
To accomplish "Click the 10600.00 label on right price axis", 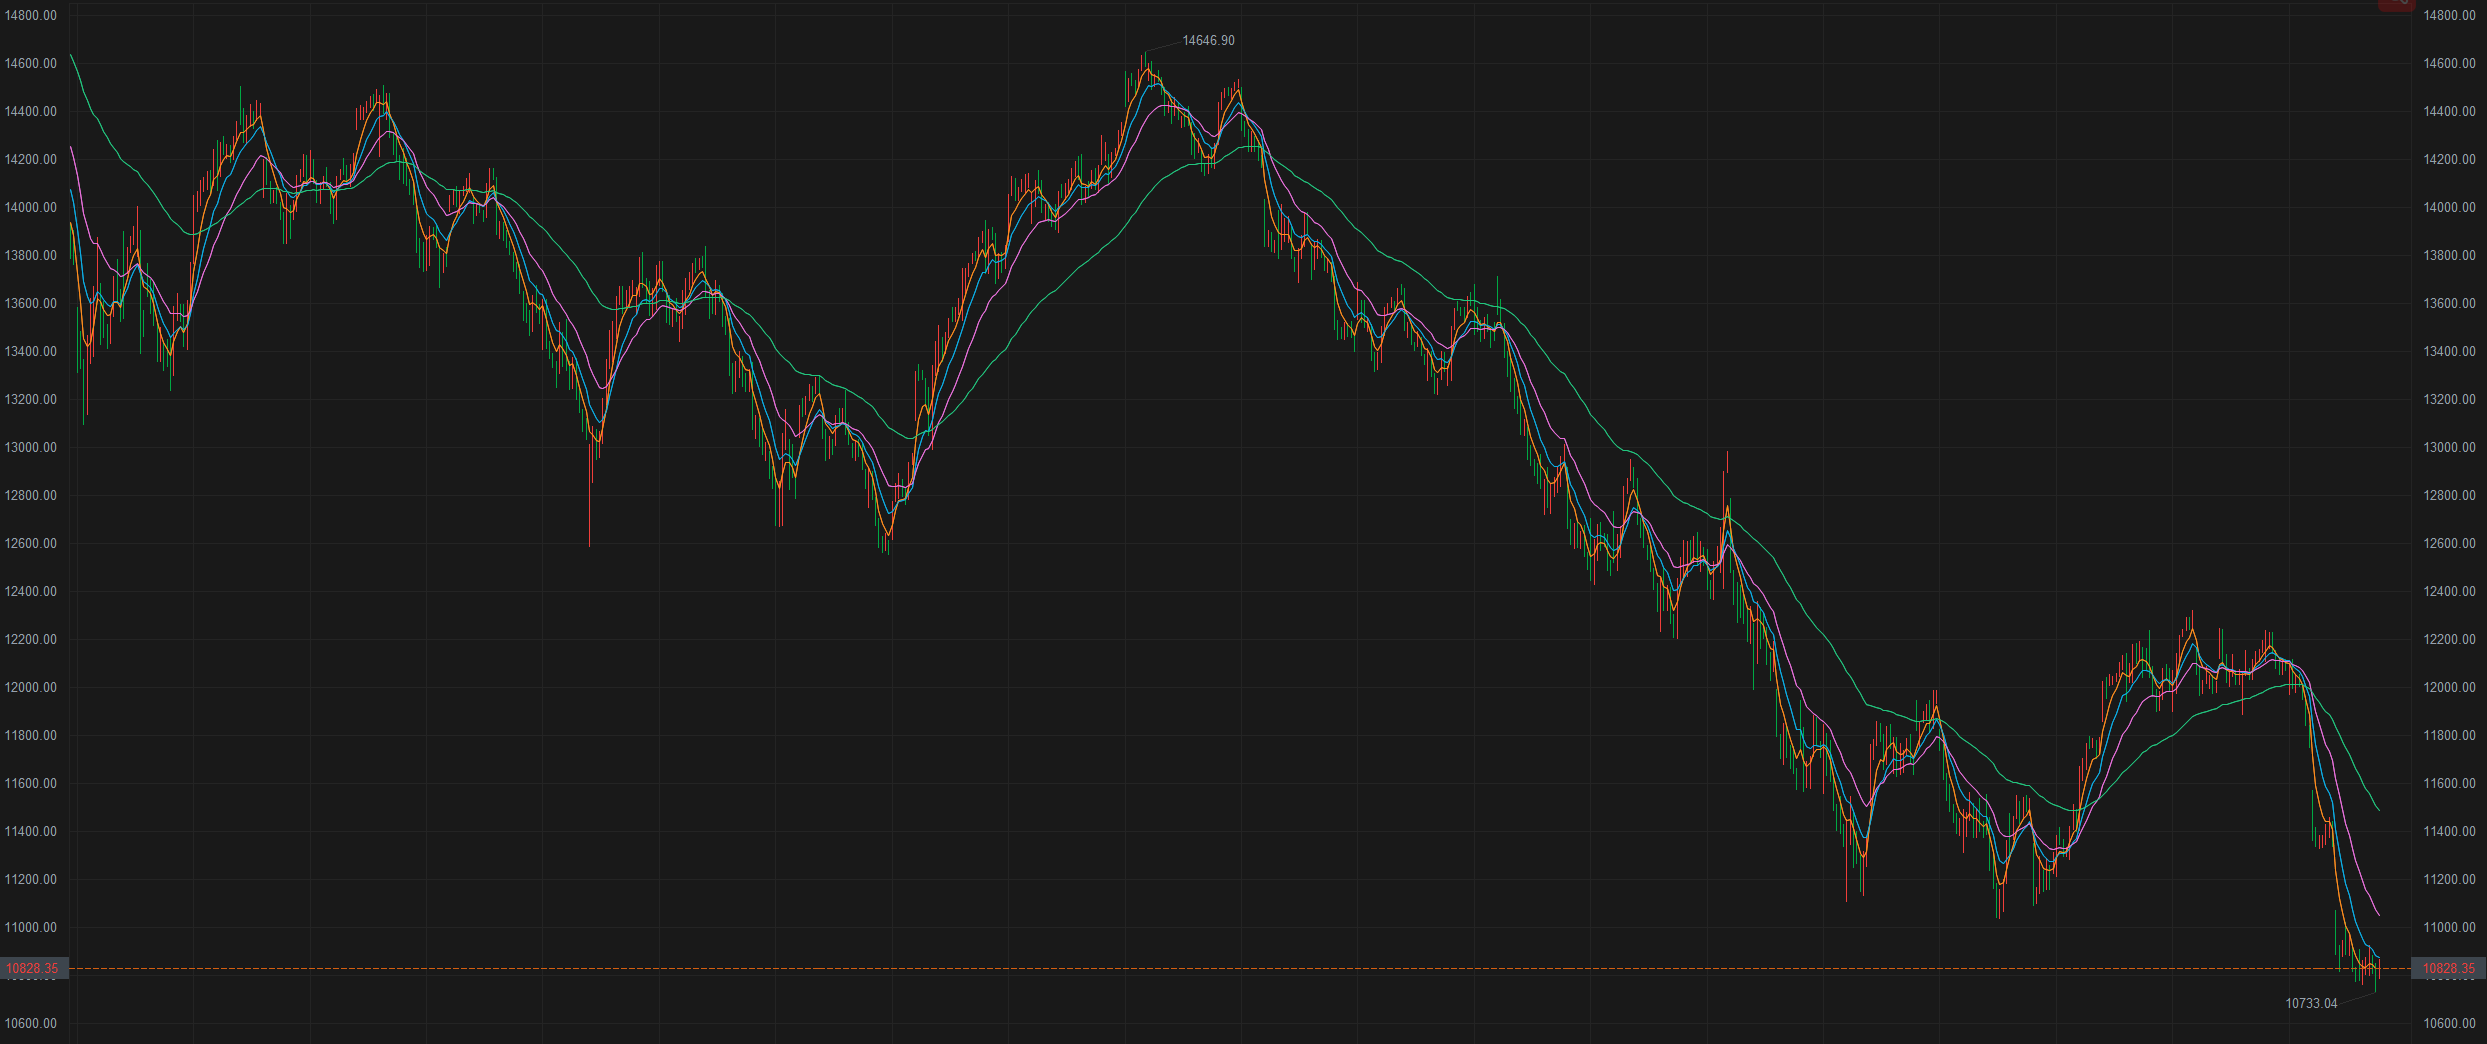I will pos(2449,1023).
